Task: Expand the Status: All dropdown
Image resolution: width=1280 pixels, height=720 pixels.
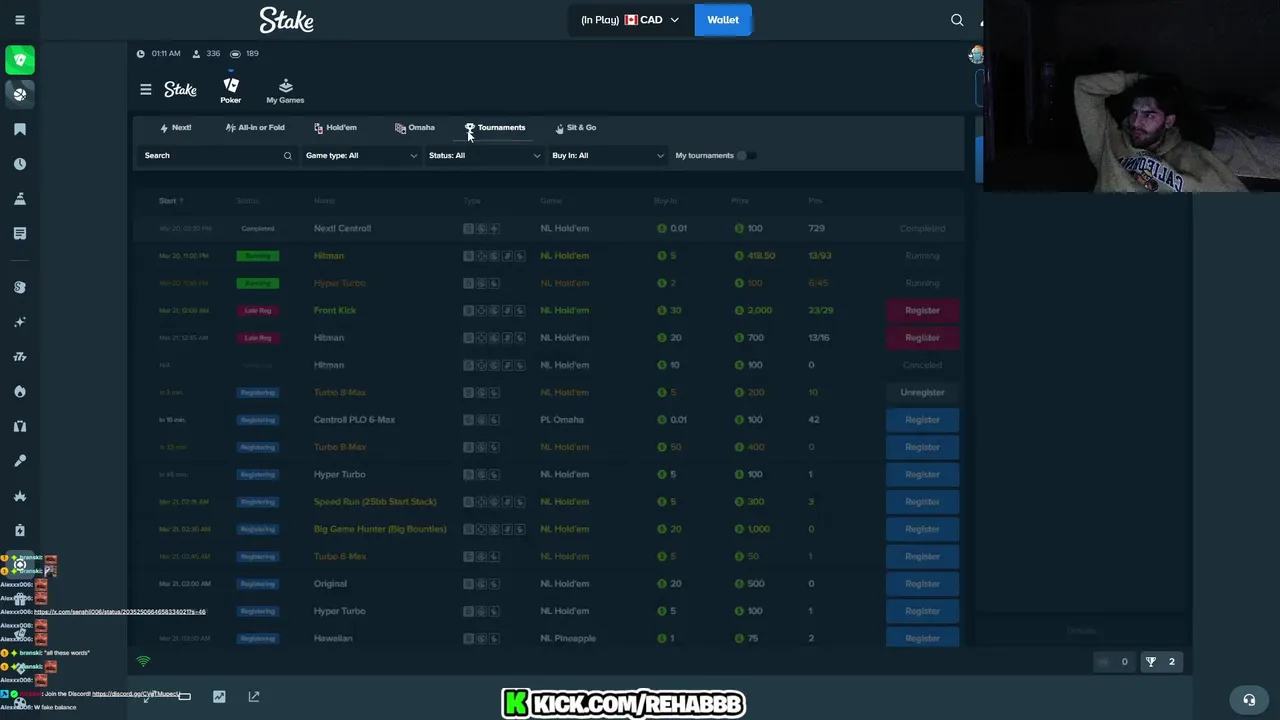Action: [x=484, y=156]
